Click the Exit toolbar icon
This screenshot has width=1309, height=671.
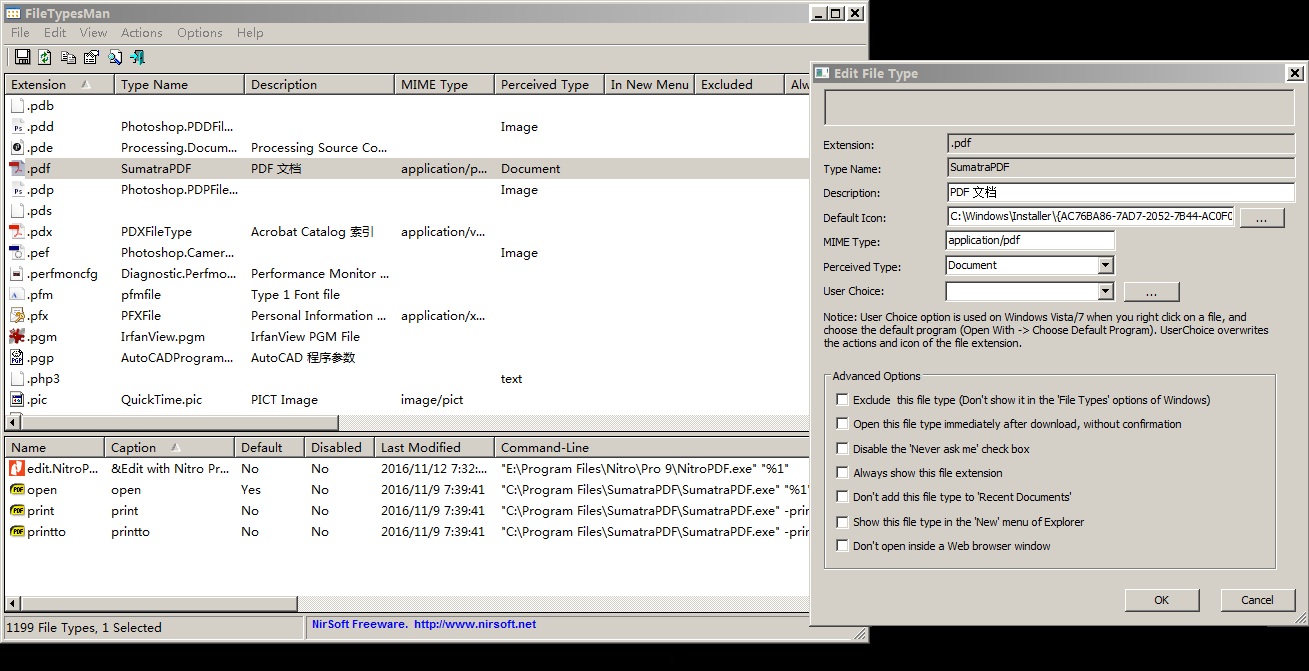coord(138,57)
